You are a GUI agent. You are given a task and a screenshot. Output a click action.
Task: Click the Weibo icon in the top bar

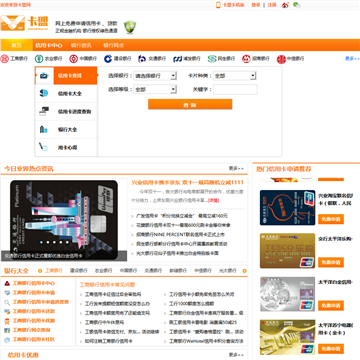coord(285,5)
